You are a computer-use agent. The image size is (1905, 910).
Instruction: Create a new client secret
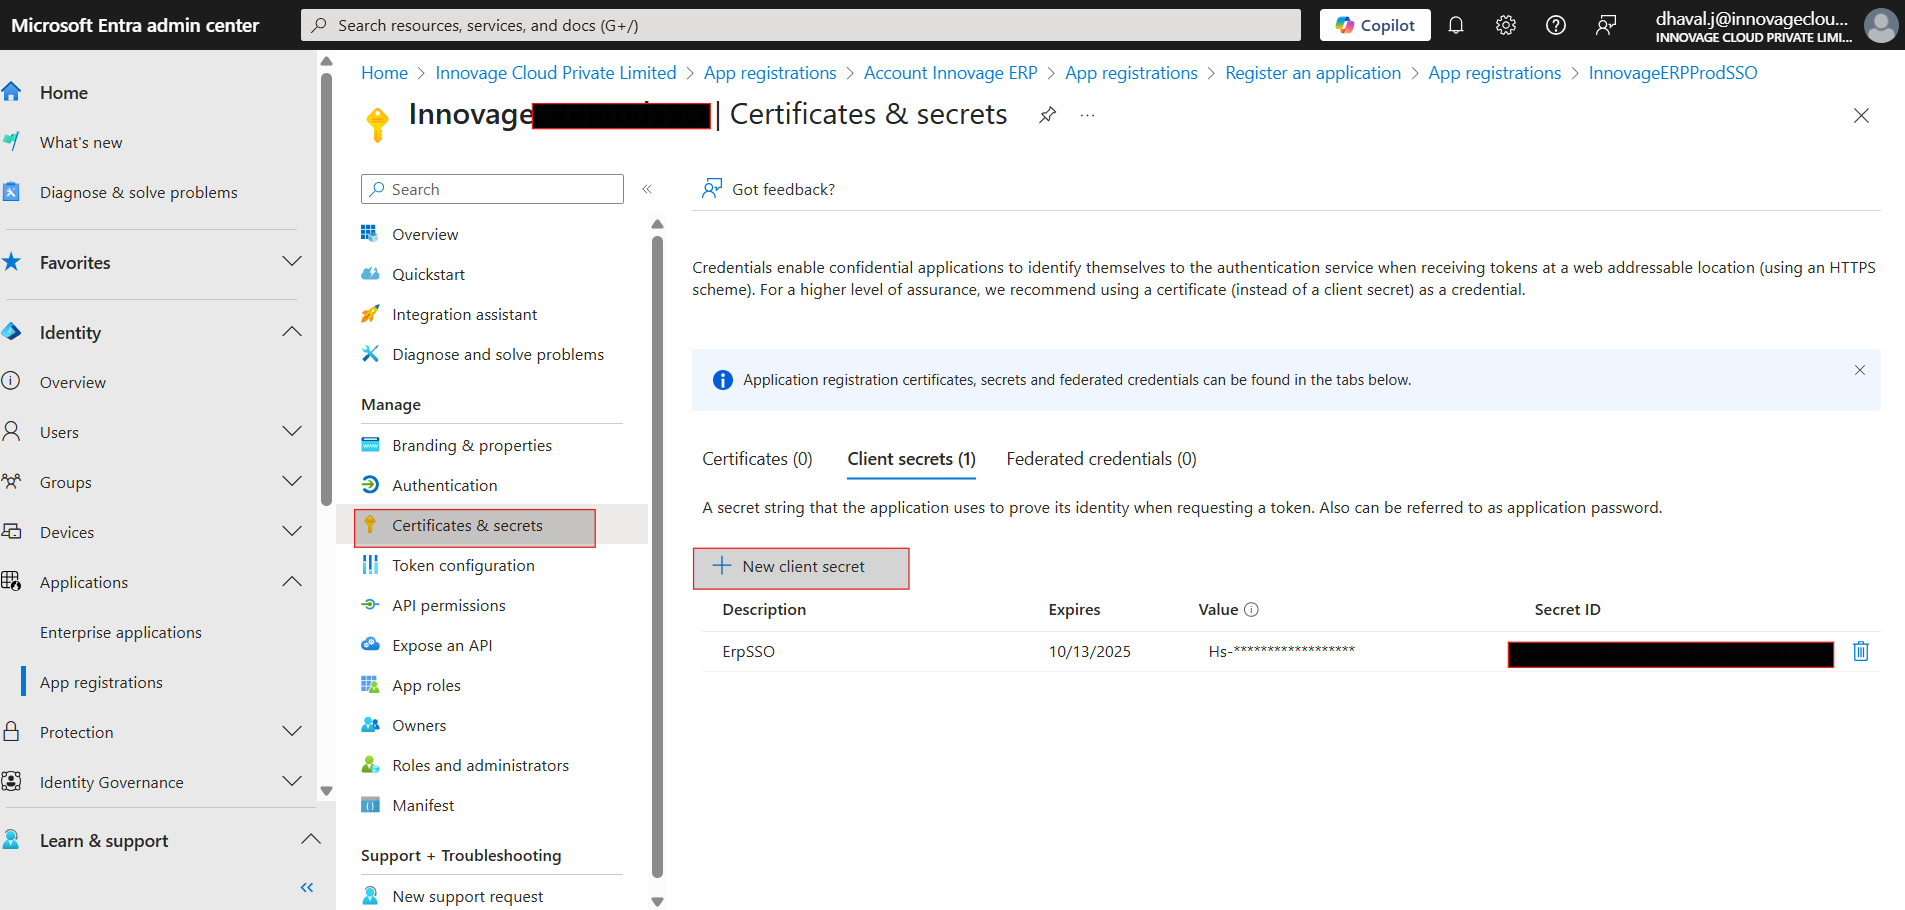pyautogui.click(x=800, y=566)
